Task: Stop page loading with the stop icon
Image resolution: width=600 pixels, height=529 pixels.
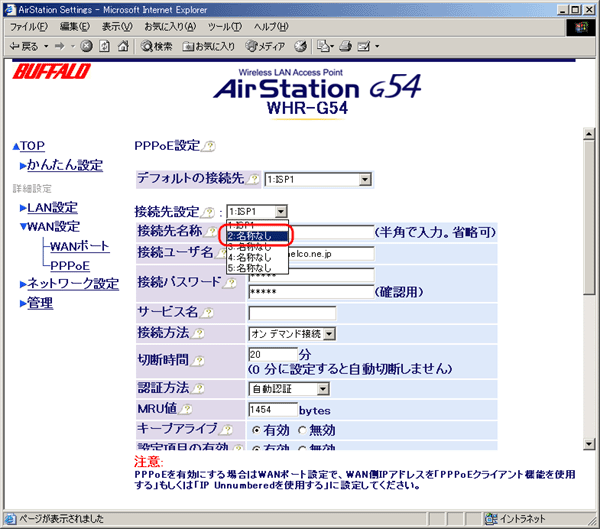Action: [87, 46]
